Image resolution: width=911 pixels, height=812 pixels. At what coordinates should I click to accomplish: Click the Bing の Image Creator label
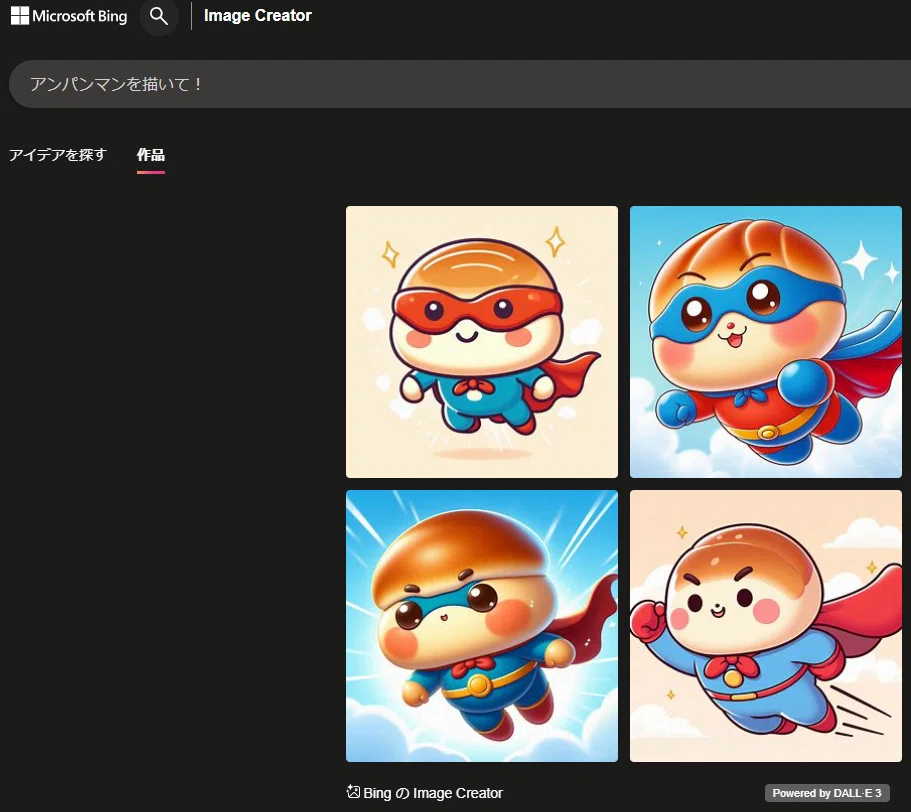click(433, 793)
